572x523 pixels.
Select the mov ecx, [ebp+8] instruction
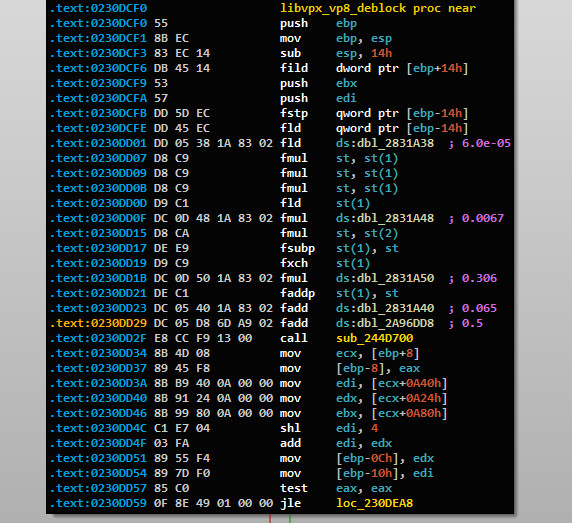[x=349, y=353]
